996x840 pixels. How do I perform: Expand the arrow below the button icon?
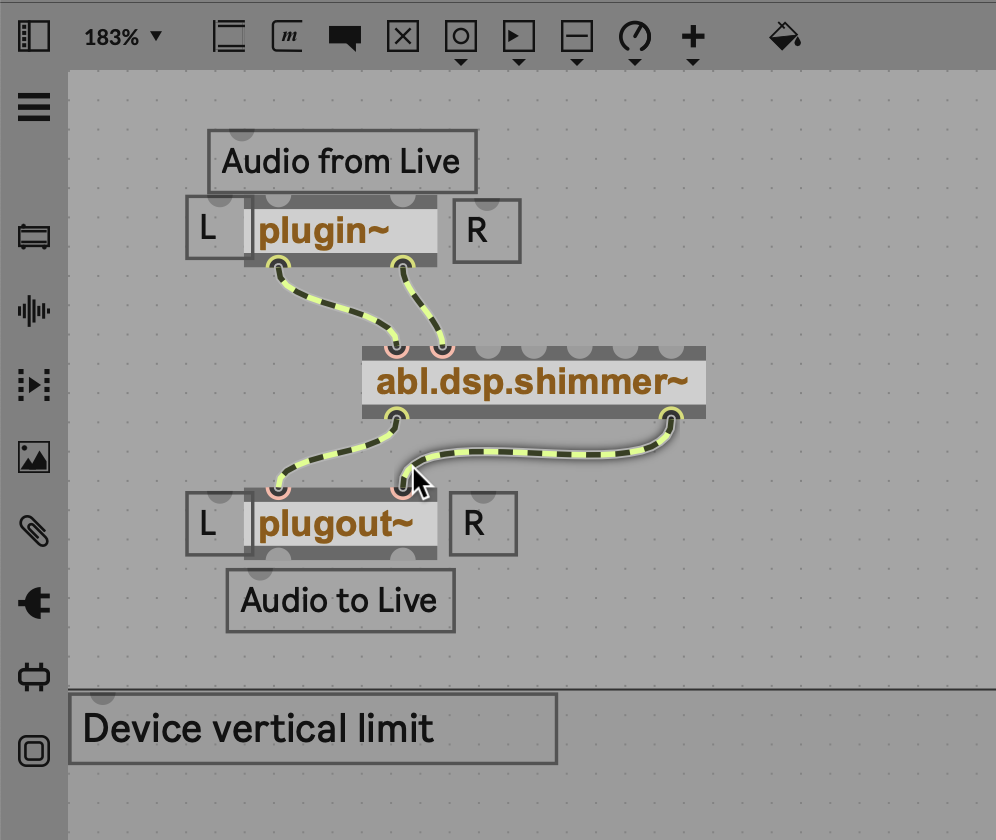[x=460, y=62]
